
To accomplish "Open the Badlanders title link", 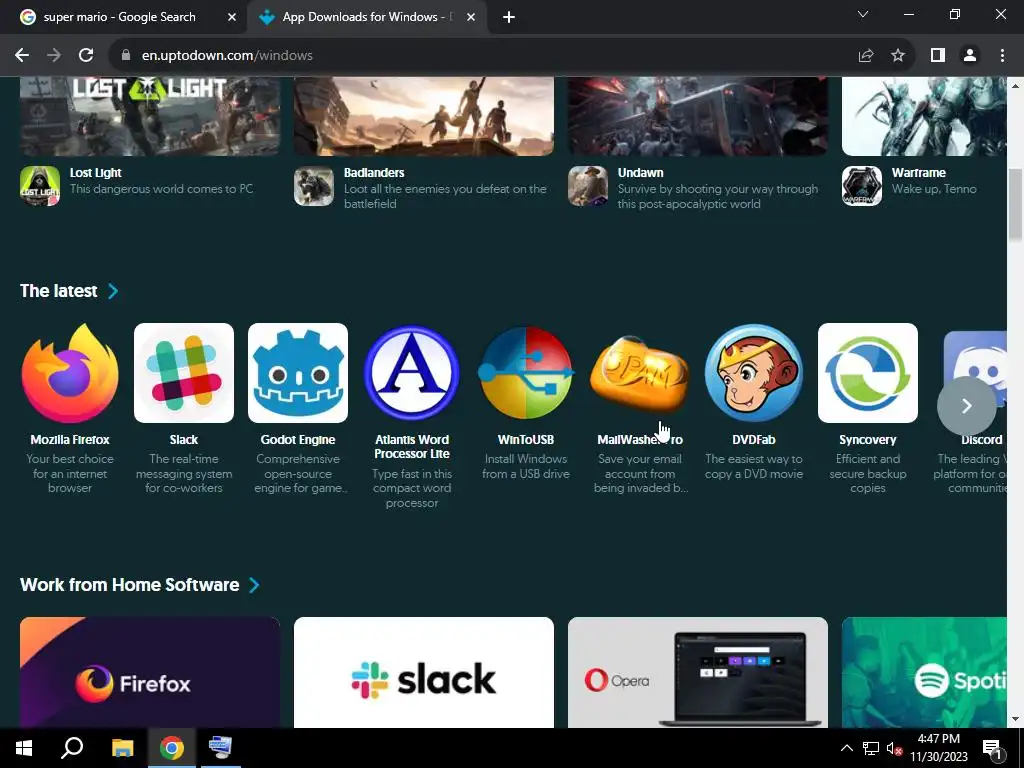I will point(374,172).
